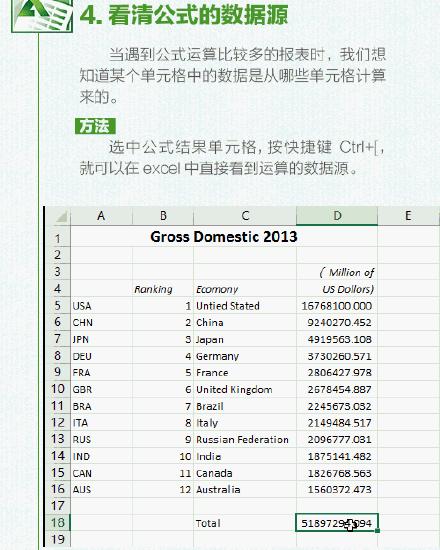The width and height of the screenshot is (440, 550).
Task: Click the 'Total' label cell
Action: (245, 523)
